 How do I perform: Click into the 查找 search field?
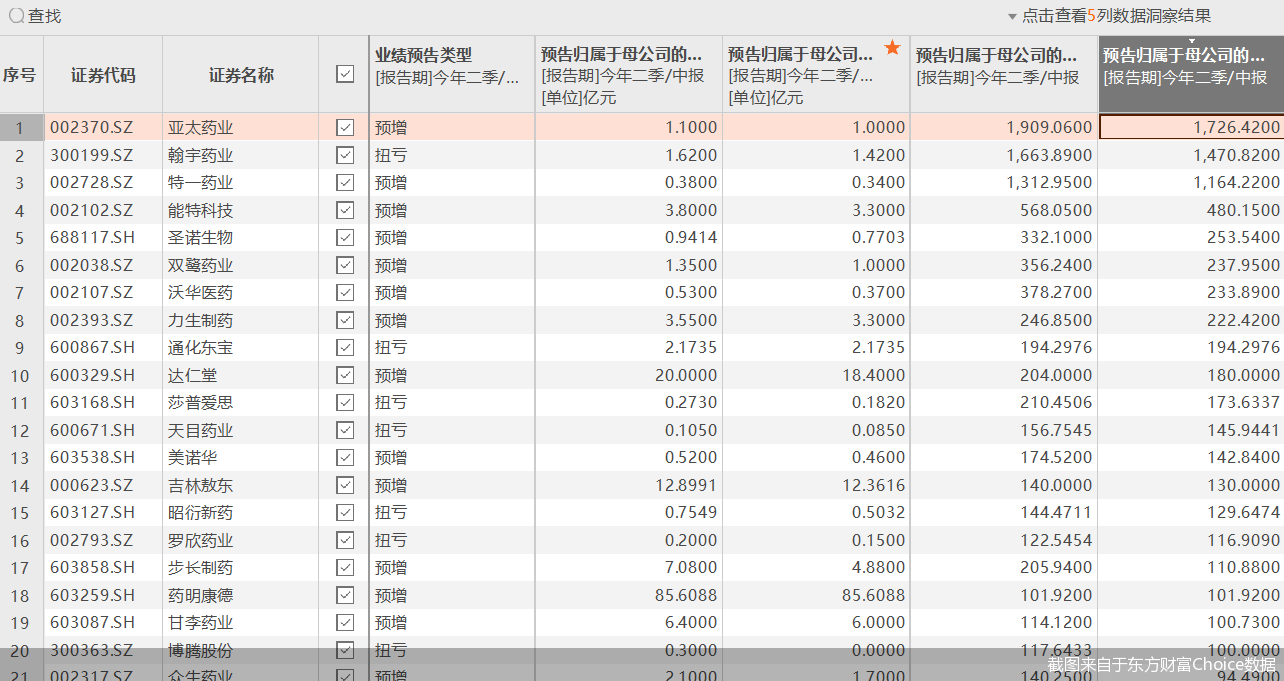45,16
